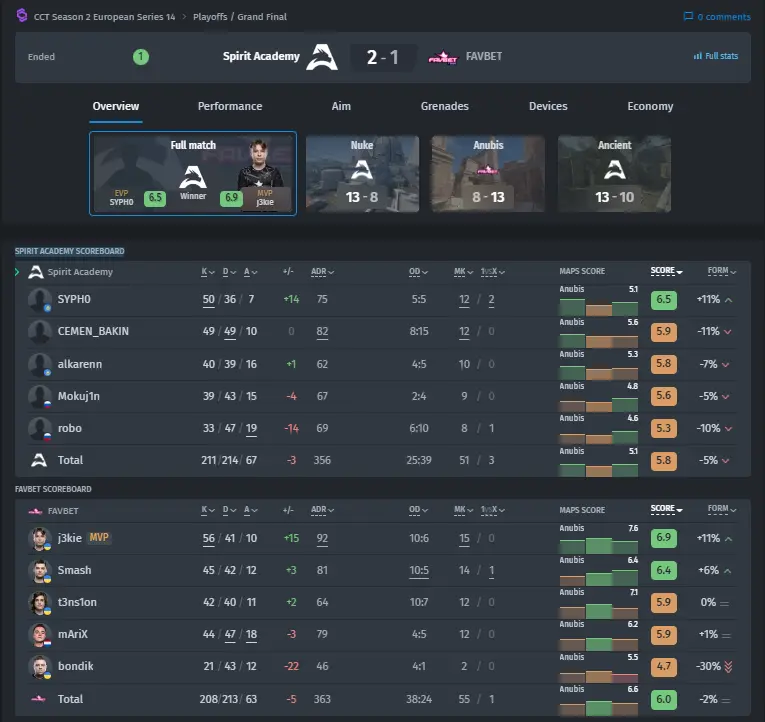Click the Full stats bar chart icon

point(698,56)
